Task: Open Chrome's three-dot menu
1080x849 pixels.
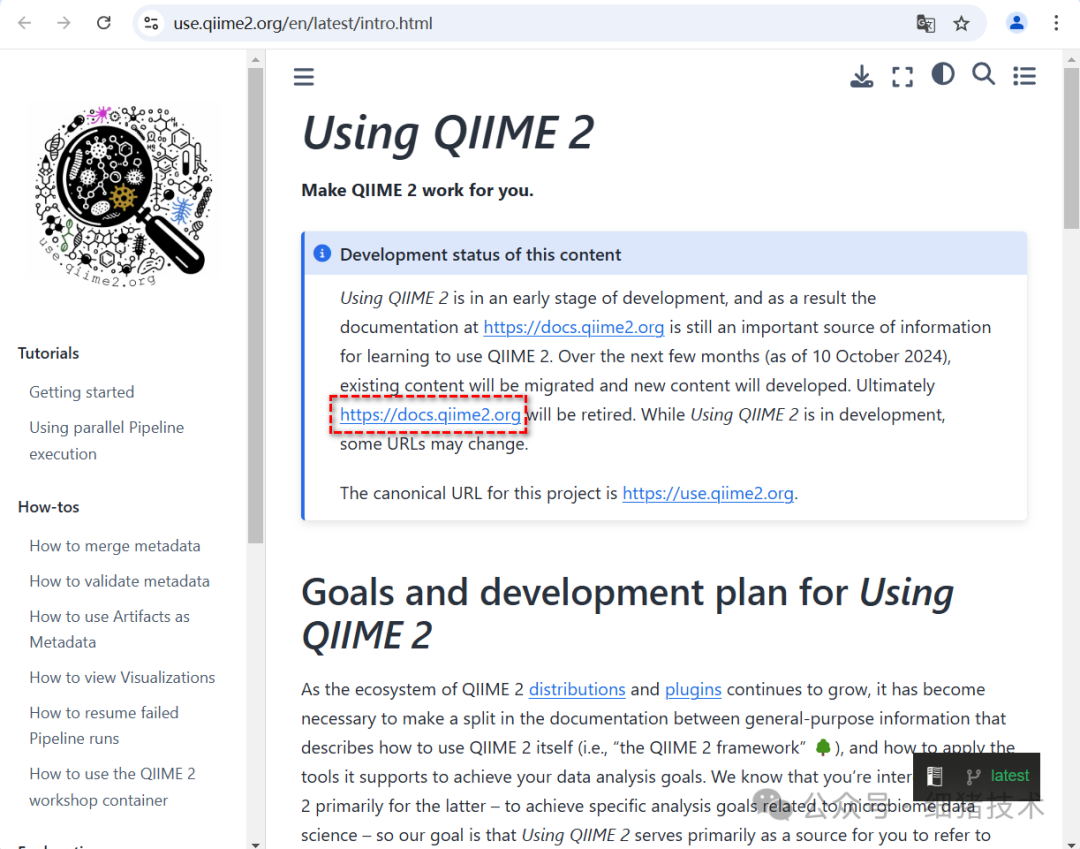Action: click(1057, 22)
